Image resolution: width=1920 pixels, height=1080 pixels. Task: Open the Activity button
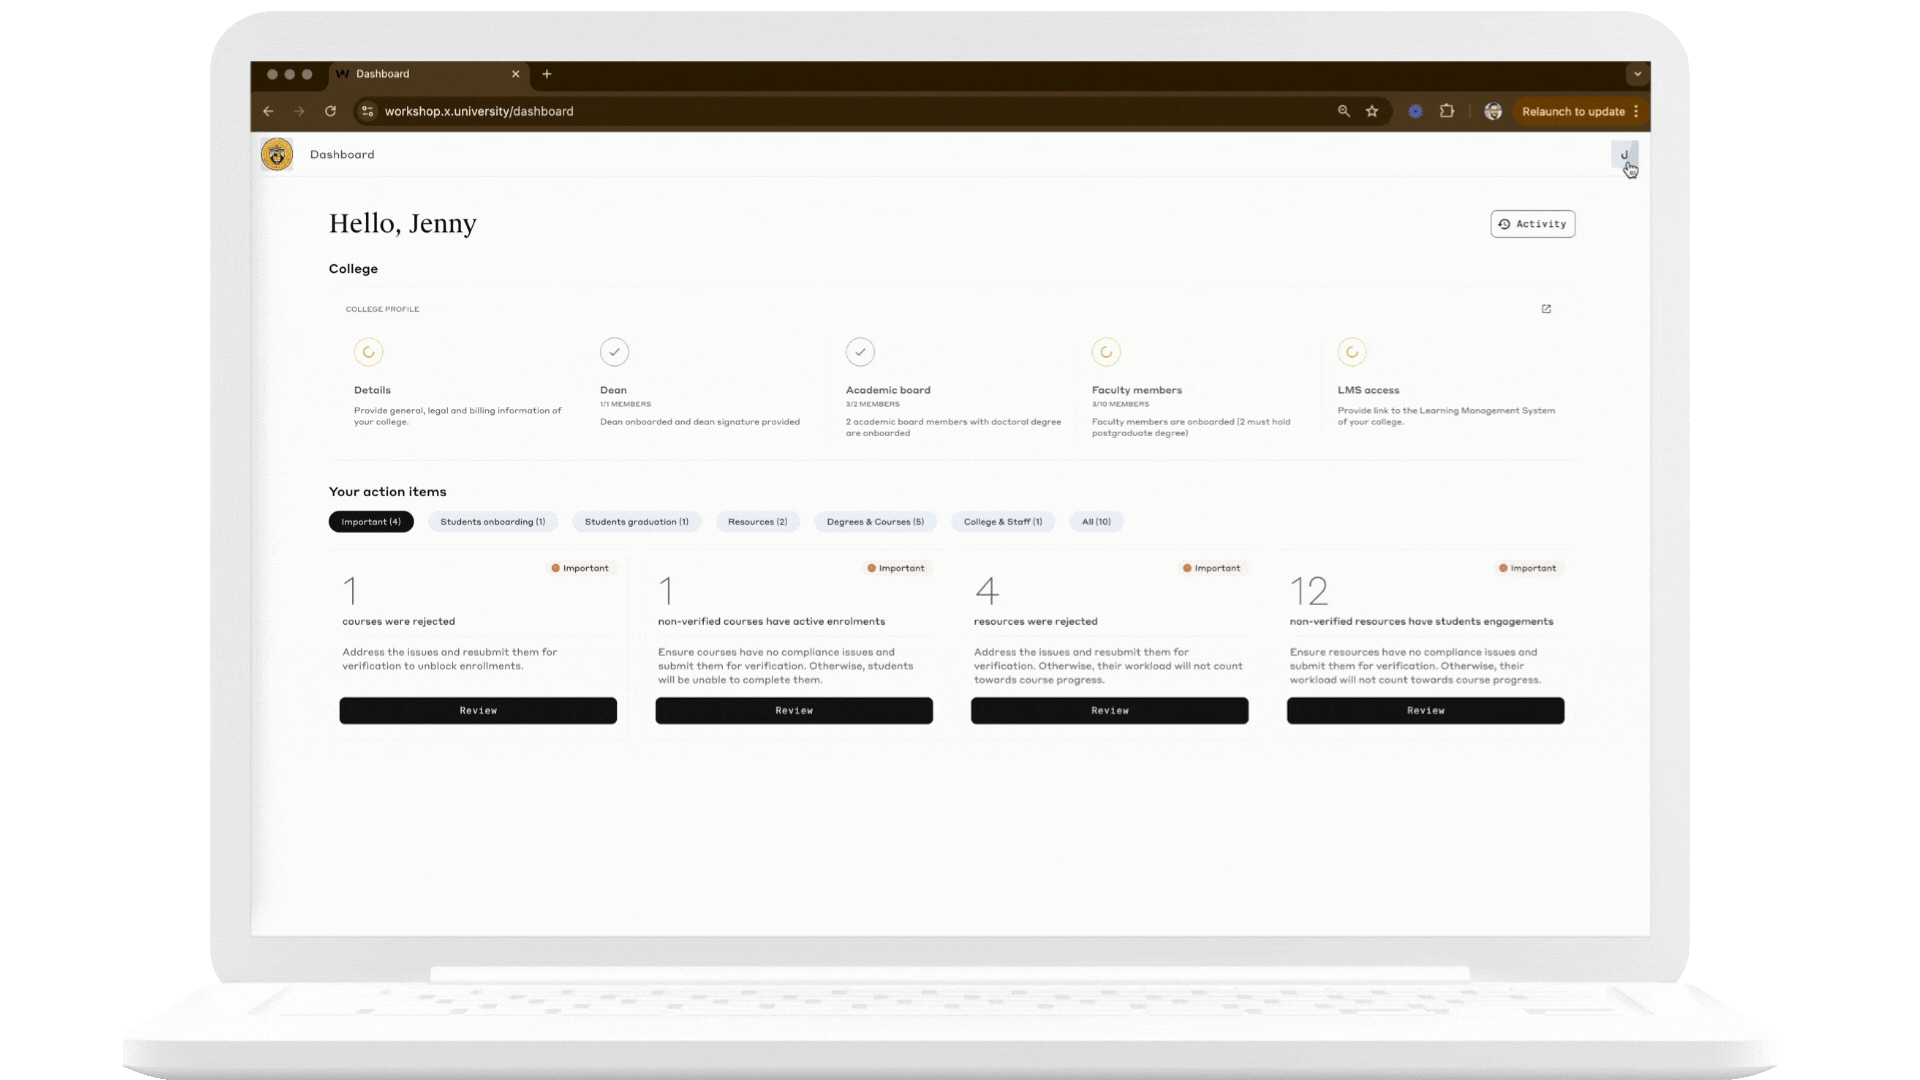pyautogui.click(x=1532, y=224)
